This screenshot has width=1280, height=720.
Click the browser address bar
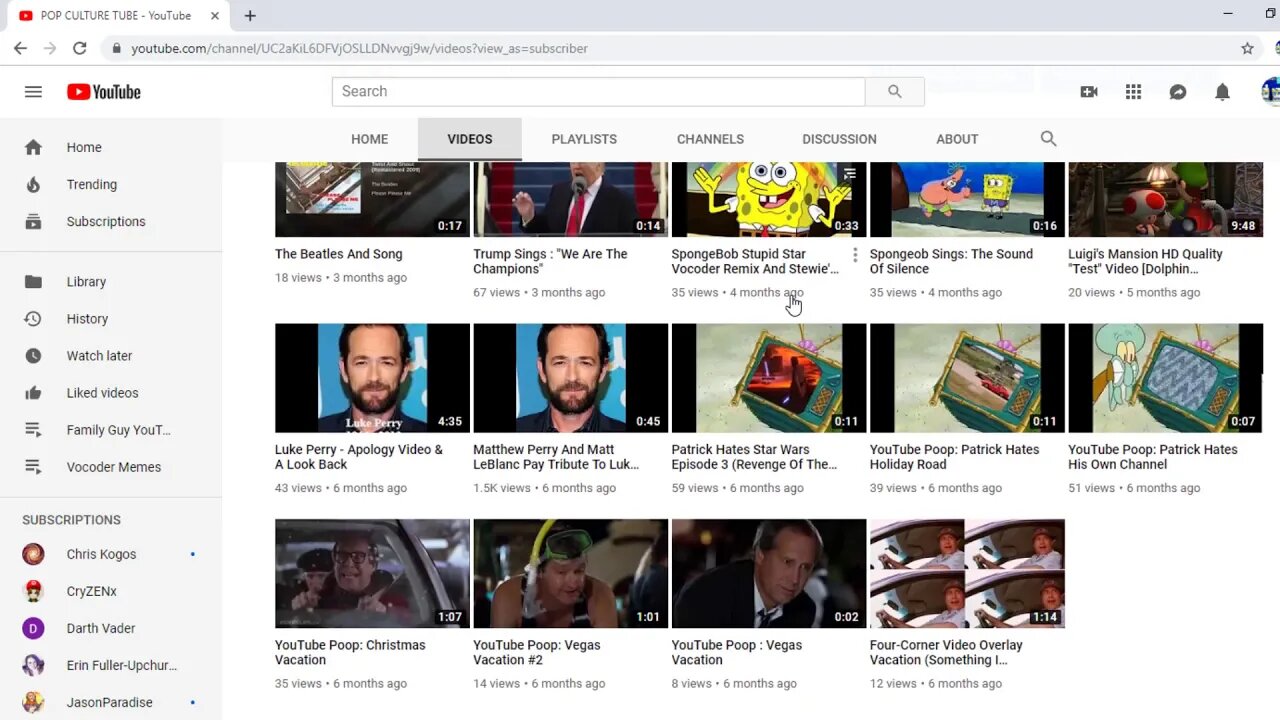click(670, 48)
